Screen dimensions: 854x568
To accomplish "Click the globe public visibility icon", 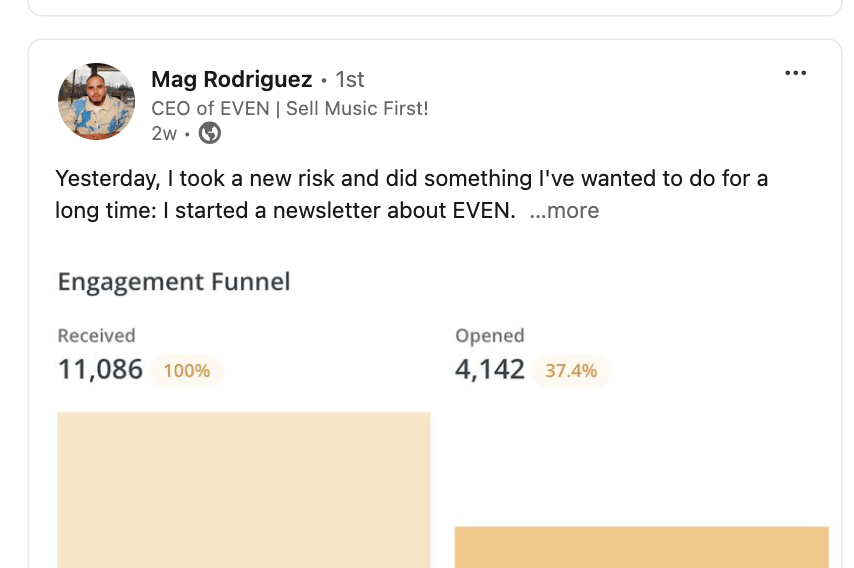I will pos(210,133).
